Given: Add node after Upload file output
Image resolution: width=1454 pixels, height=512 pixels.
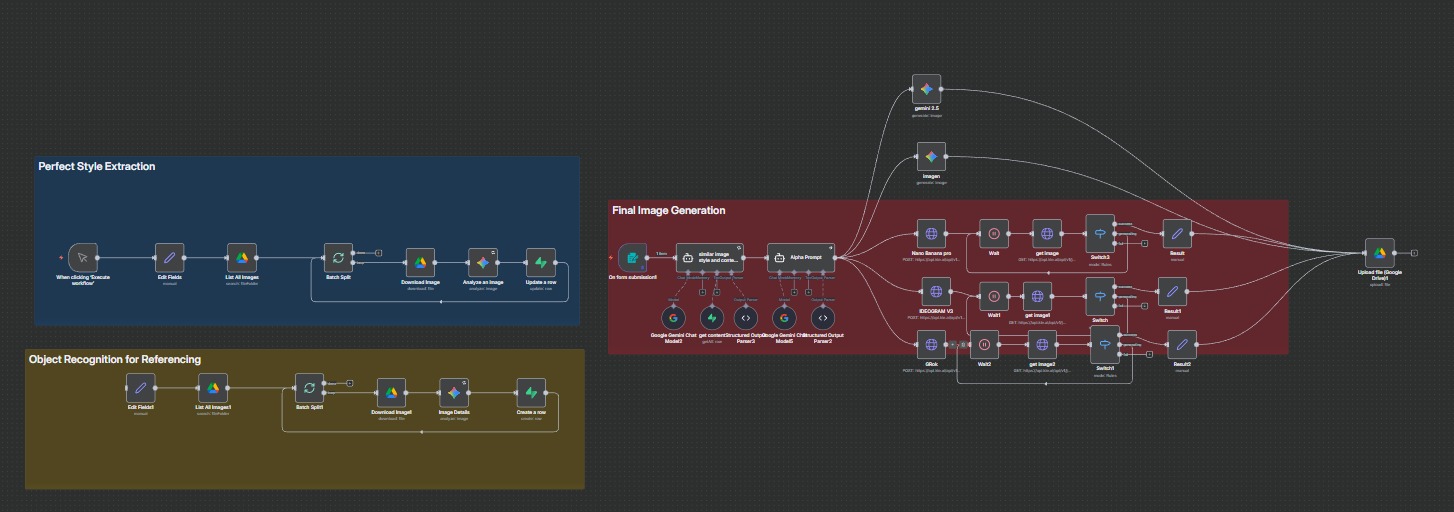Looking at the screenshot, I should tap(1414, 253).
